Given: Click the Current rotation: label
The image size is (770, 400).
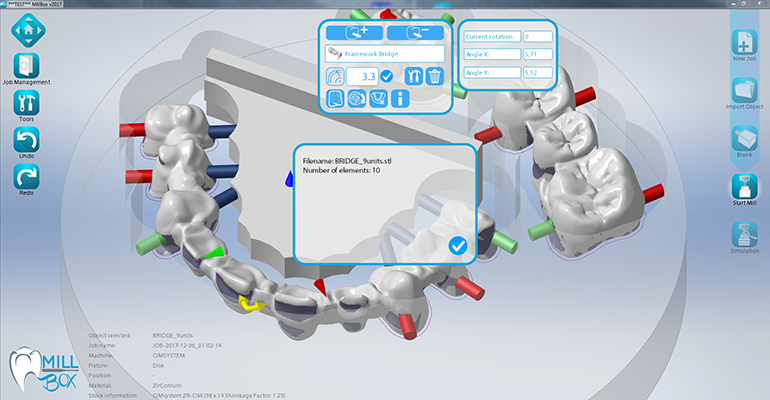Looking at the screenshot, I should click(490, 36).
